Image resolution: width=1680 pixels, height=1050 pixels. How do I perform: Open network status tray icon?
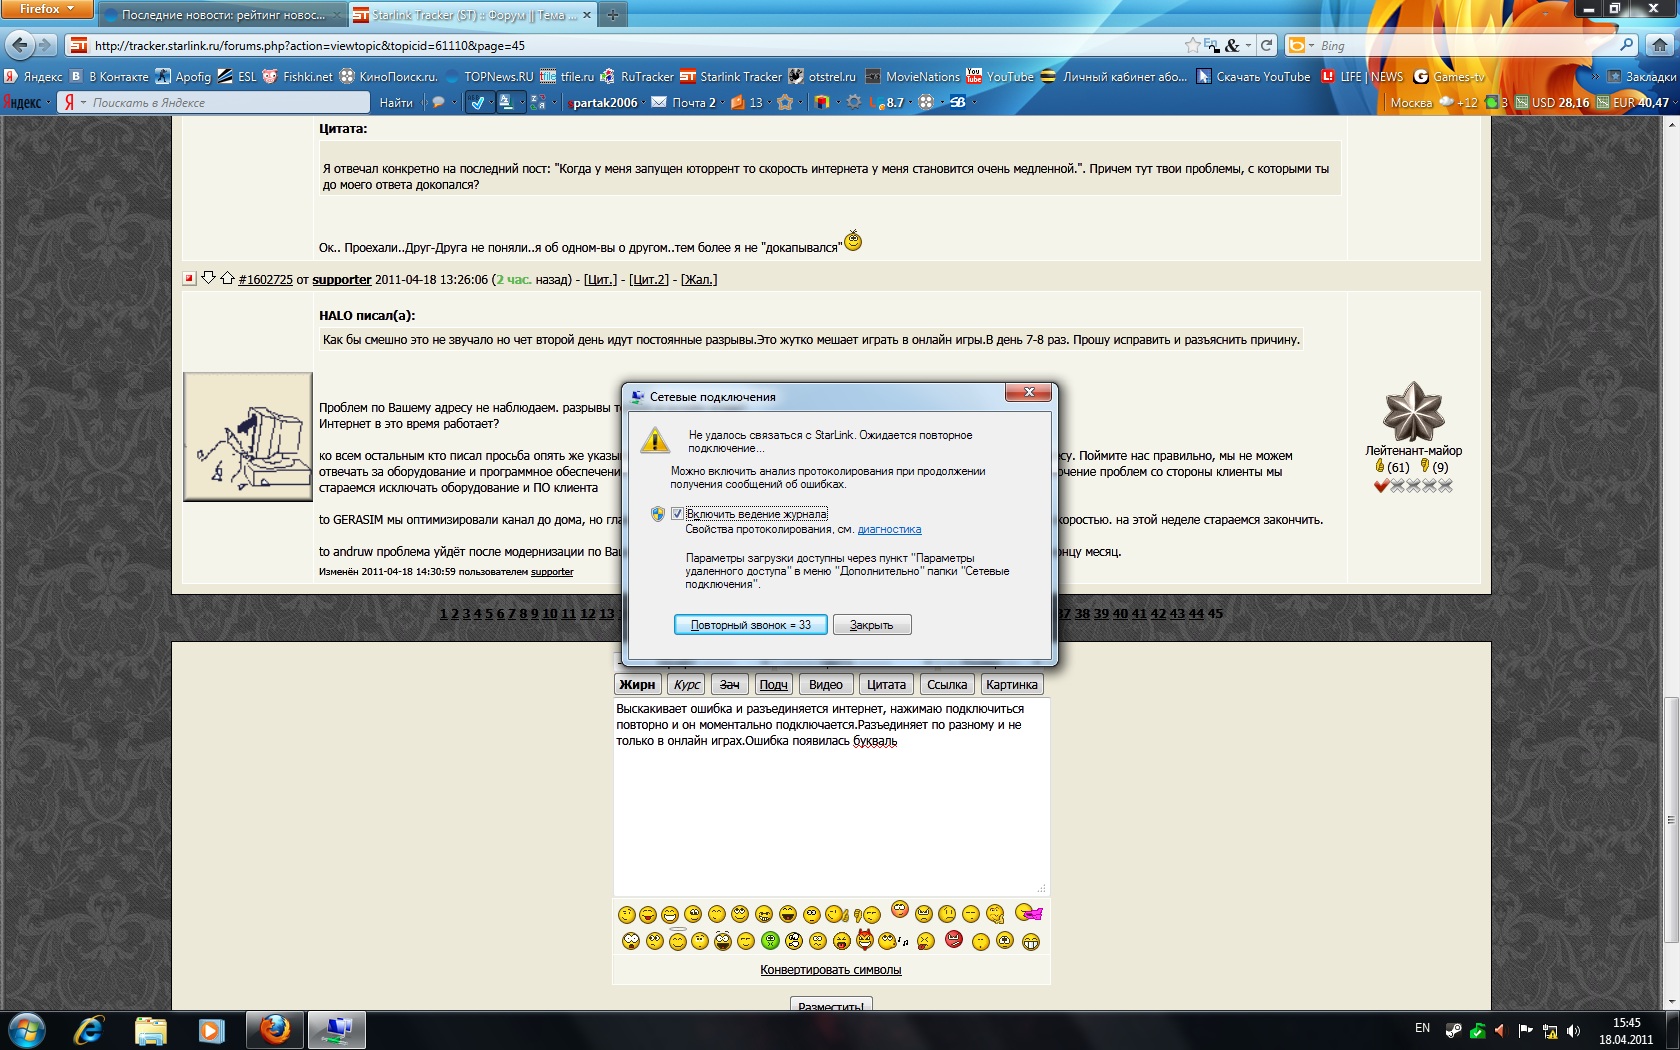click(1549, 1030)
